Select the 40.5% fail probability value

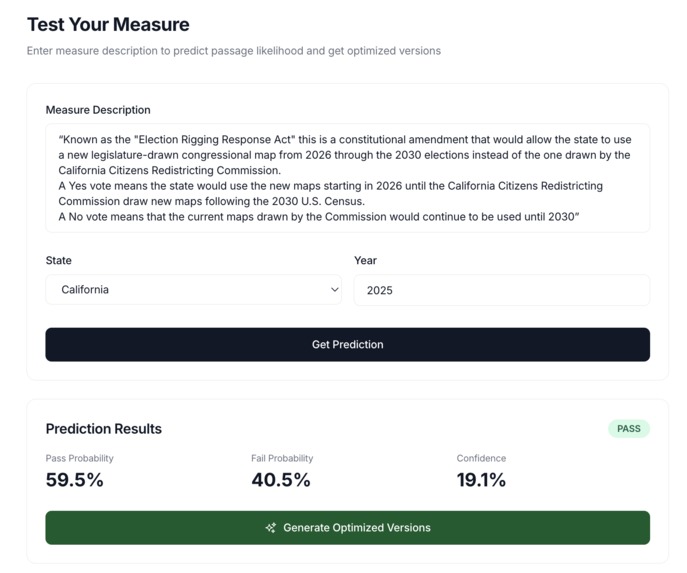[x=281, y=480]
